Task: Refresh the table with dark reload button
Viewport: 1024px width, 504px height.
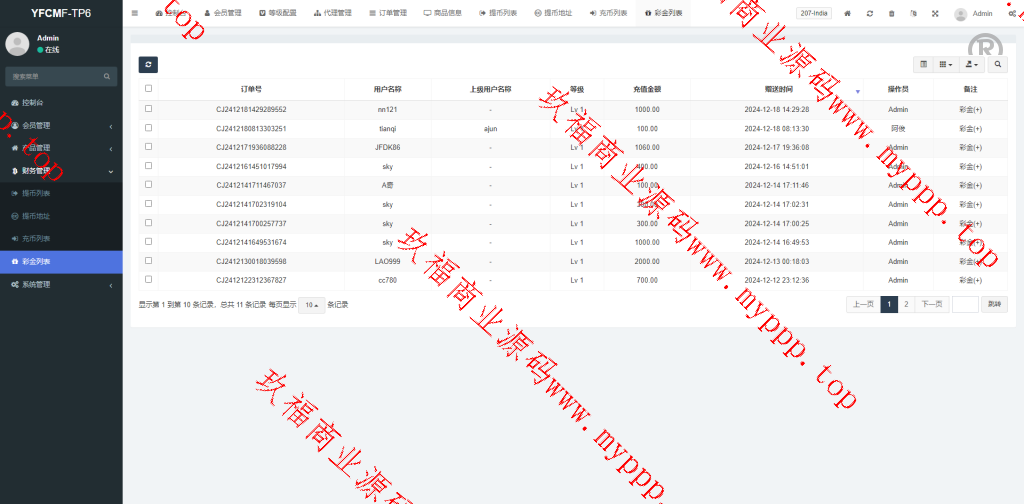Action: tap(148, 64)
